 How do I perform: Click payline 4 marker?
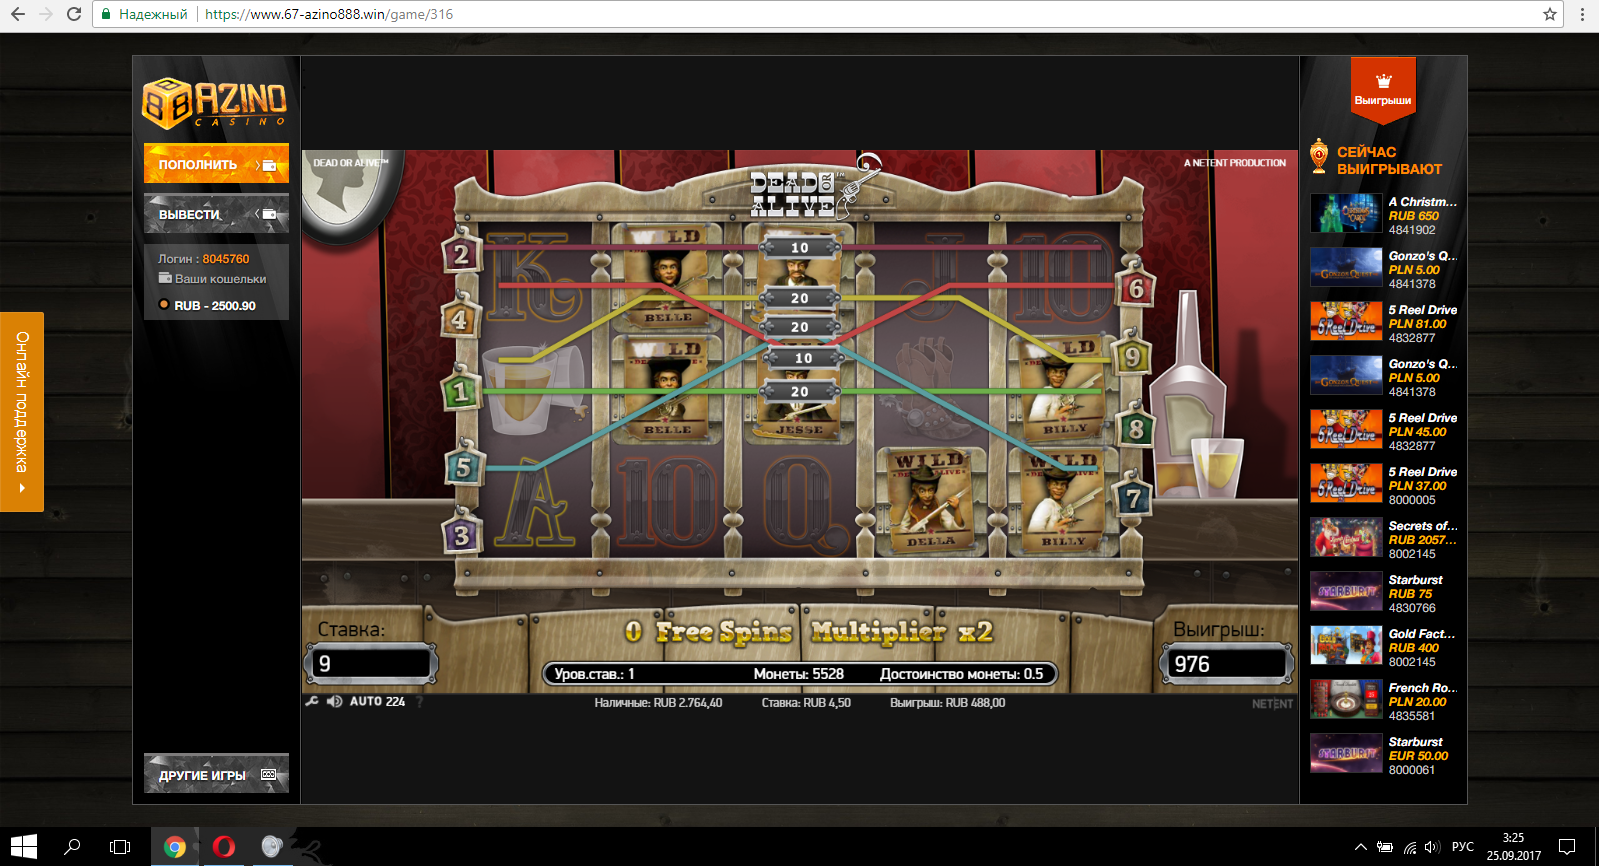(x=459, y=320)
